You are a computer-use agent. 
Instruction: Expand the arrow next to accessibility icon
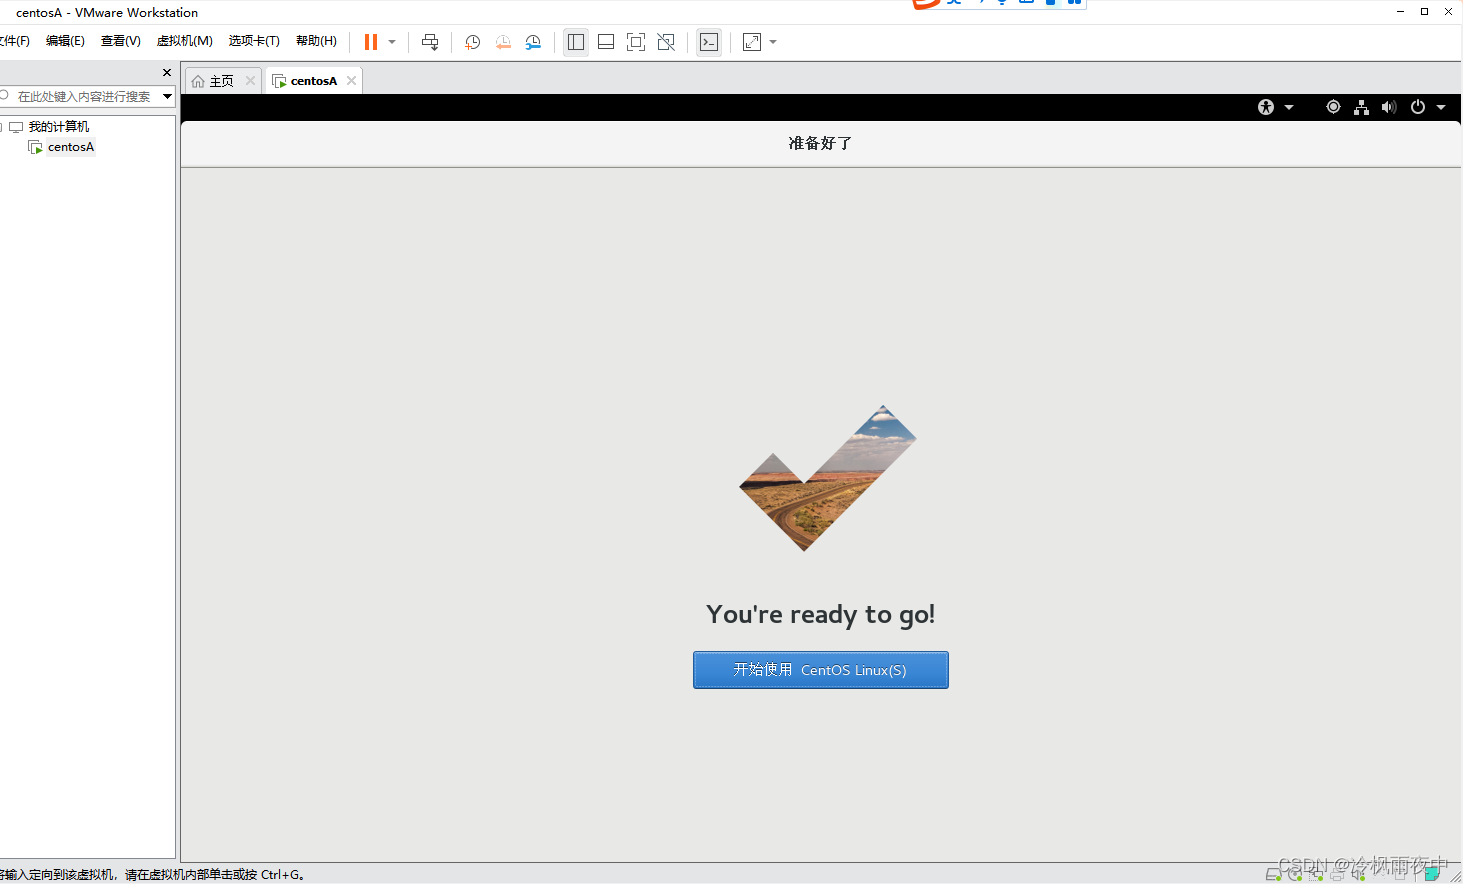1289,107
